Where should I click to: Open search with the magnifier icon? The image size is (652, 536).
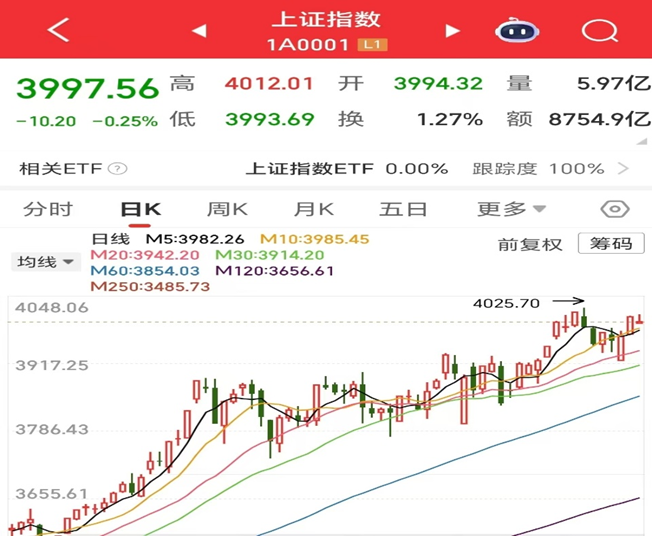pos(600,30)
